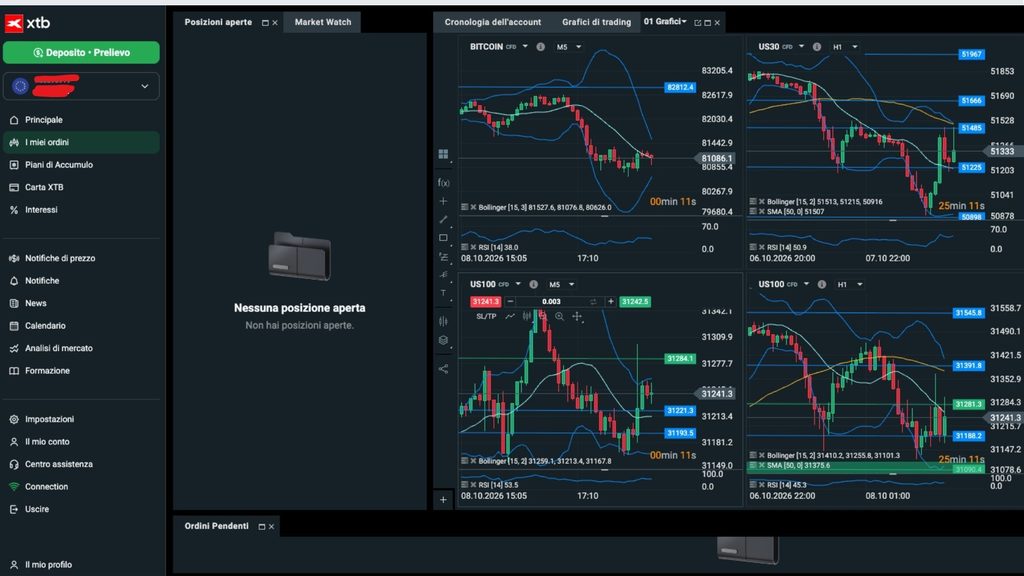The width and height of the screenshot is (1024, 576).
Task: Open the BITCOIN M5 timeframe dropdown
Action: [x=569, y=47]
